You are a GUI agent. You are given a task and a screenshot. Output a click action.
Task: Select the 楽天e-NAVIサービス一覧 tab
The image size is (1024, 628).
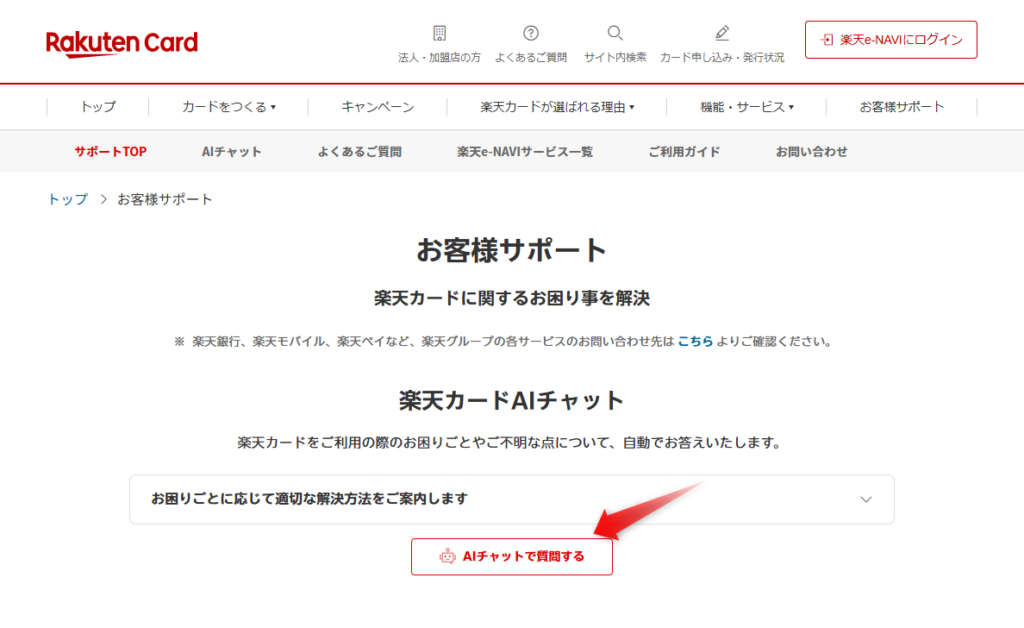pyautogui.click(x=524, y=151)
